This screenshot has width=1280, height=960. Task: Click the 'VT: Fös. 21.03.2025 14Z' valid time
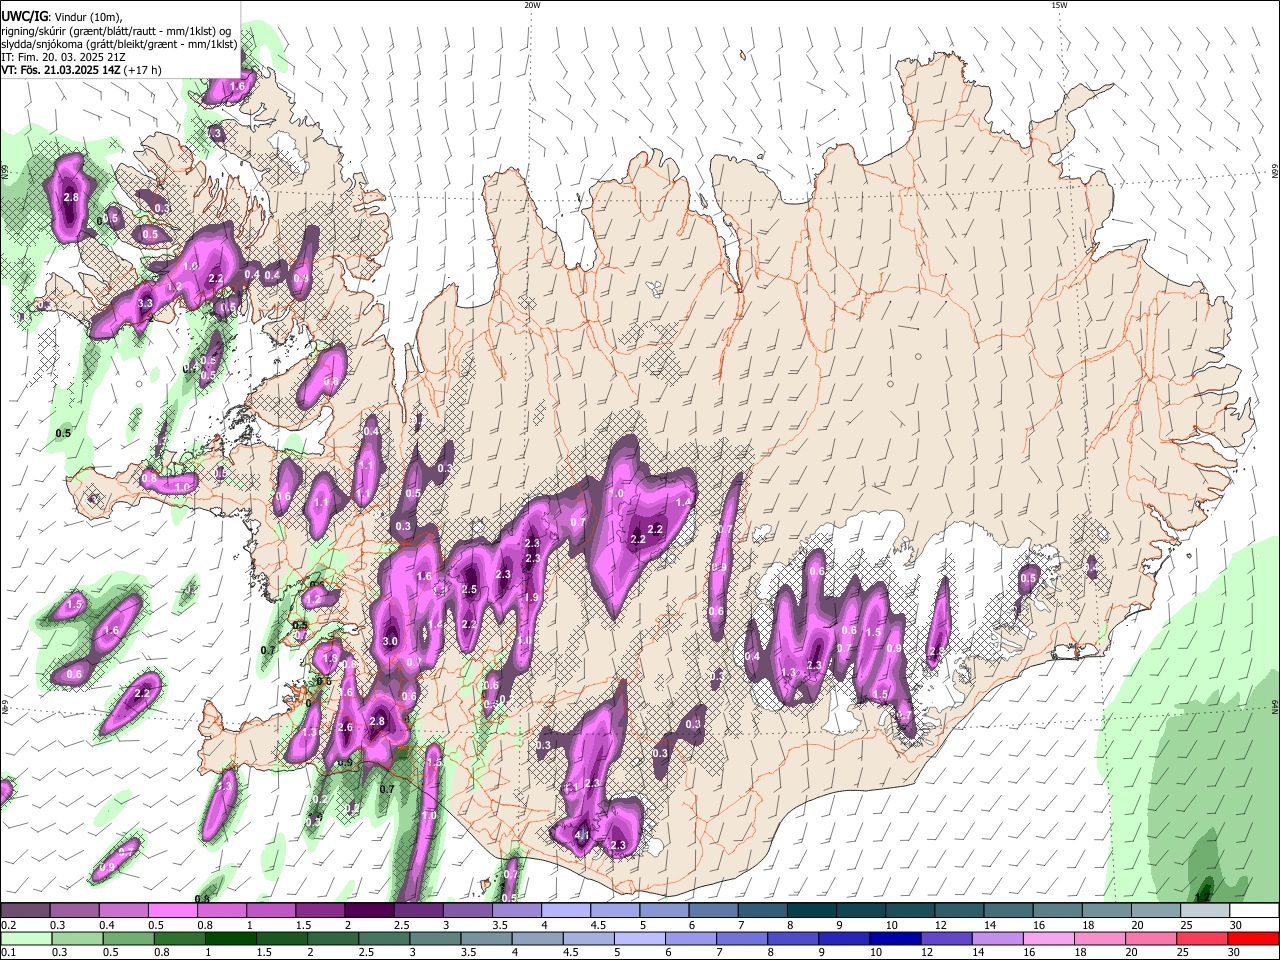[62, 70]
